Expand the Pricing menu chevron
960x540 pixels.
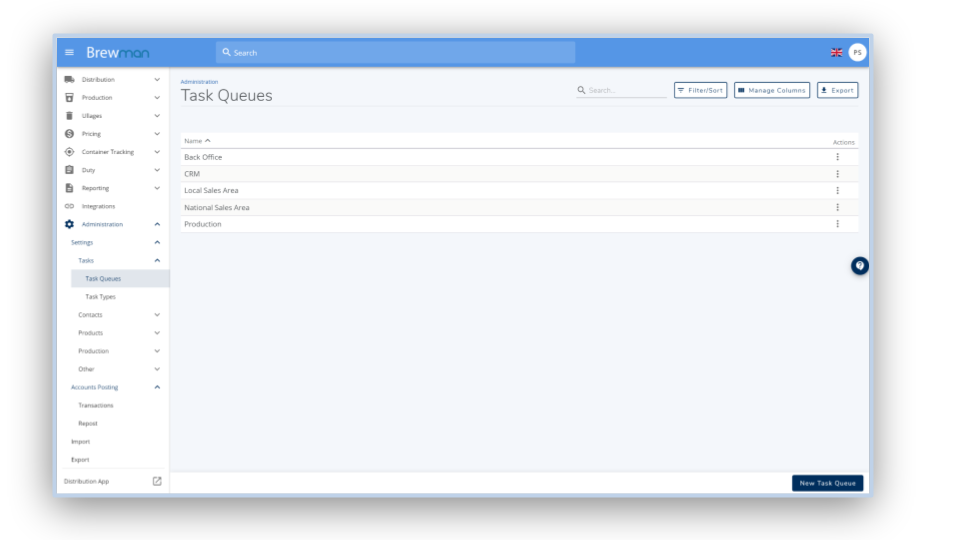tap(157, 133)
